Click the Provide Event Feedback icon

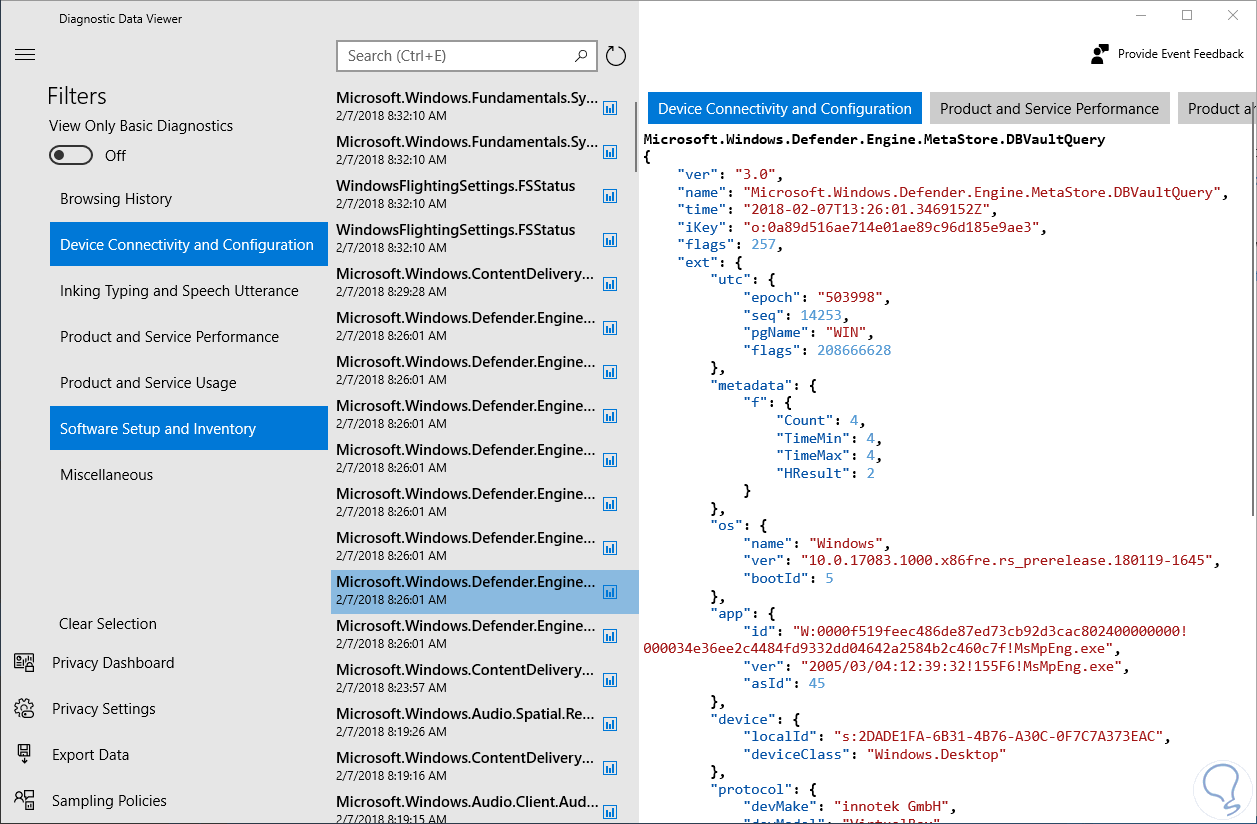pyautogui.click(x=1100, y=54)
